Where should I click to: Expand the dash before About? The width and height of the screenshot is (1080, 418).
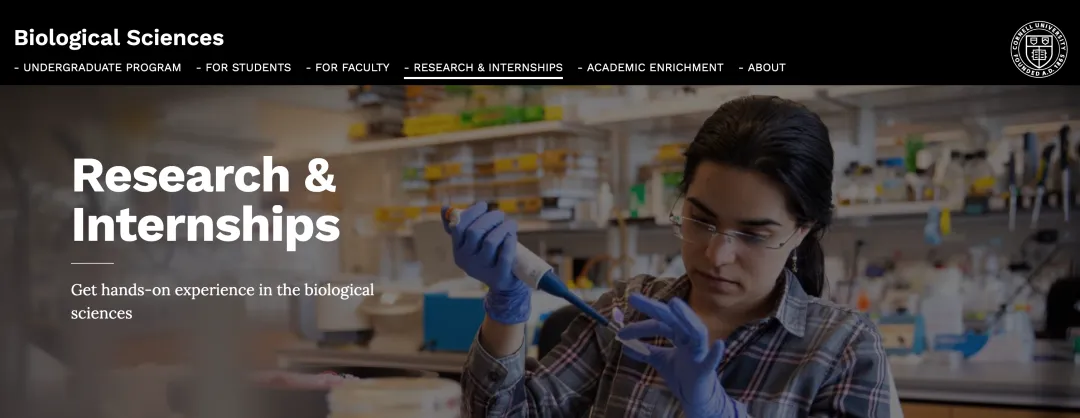(741, 67)
